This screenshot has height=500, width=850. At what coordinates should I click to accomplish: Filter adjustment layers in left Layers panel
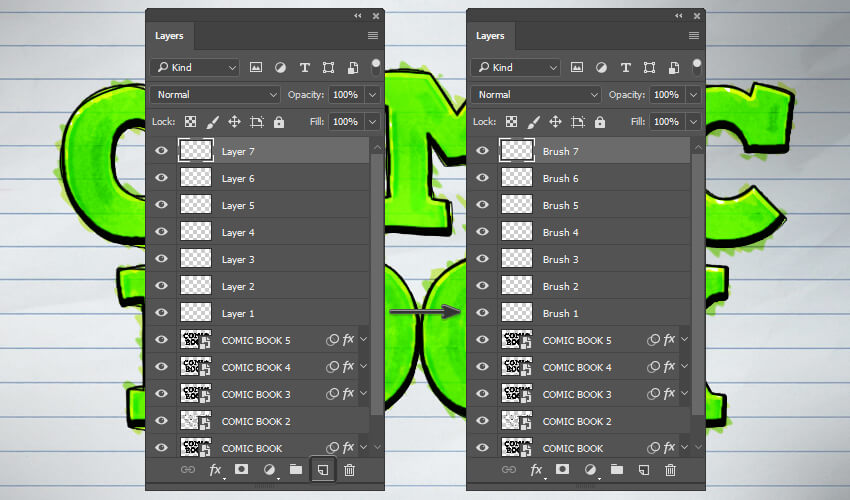(x=280, y=67)
